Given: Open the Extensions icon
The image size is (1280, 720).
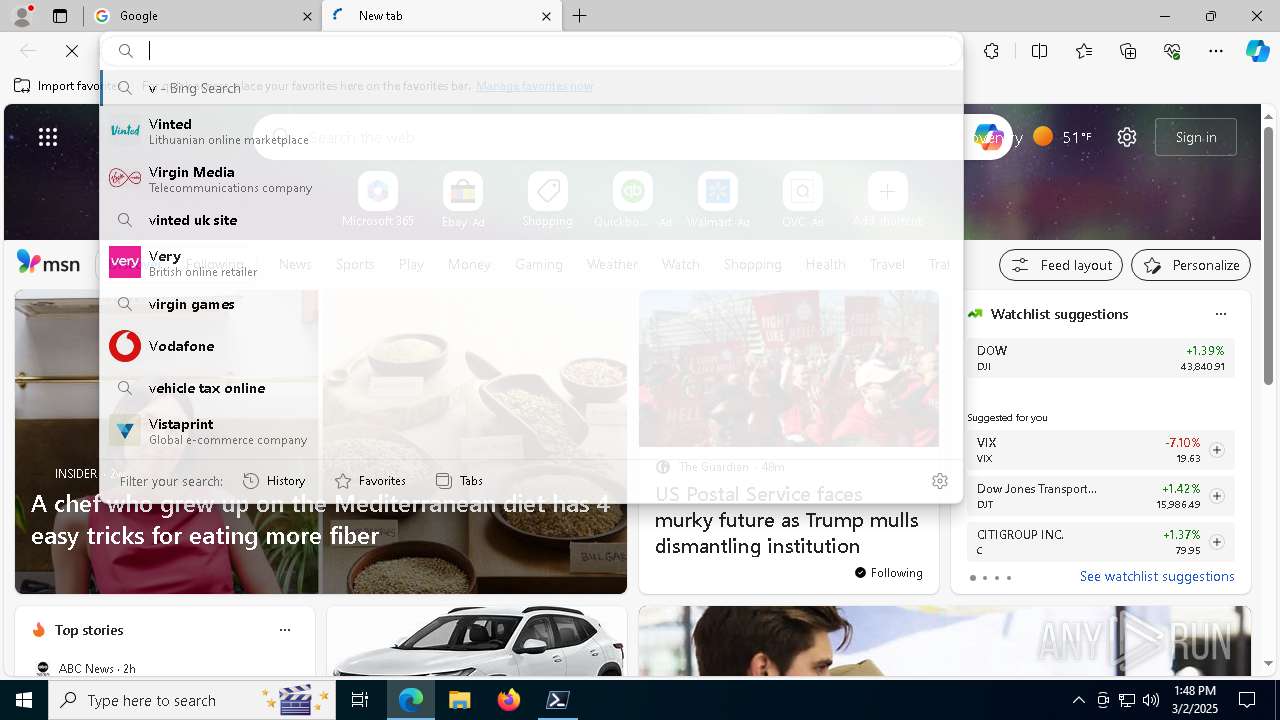Looking at the screenshot, I should tap(991, 51).
